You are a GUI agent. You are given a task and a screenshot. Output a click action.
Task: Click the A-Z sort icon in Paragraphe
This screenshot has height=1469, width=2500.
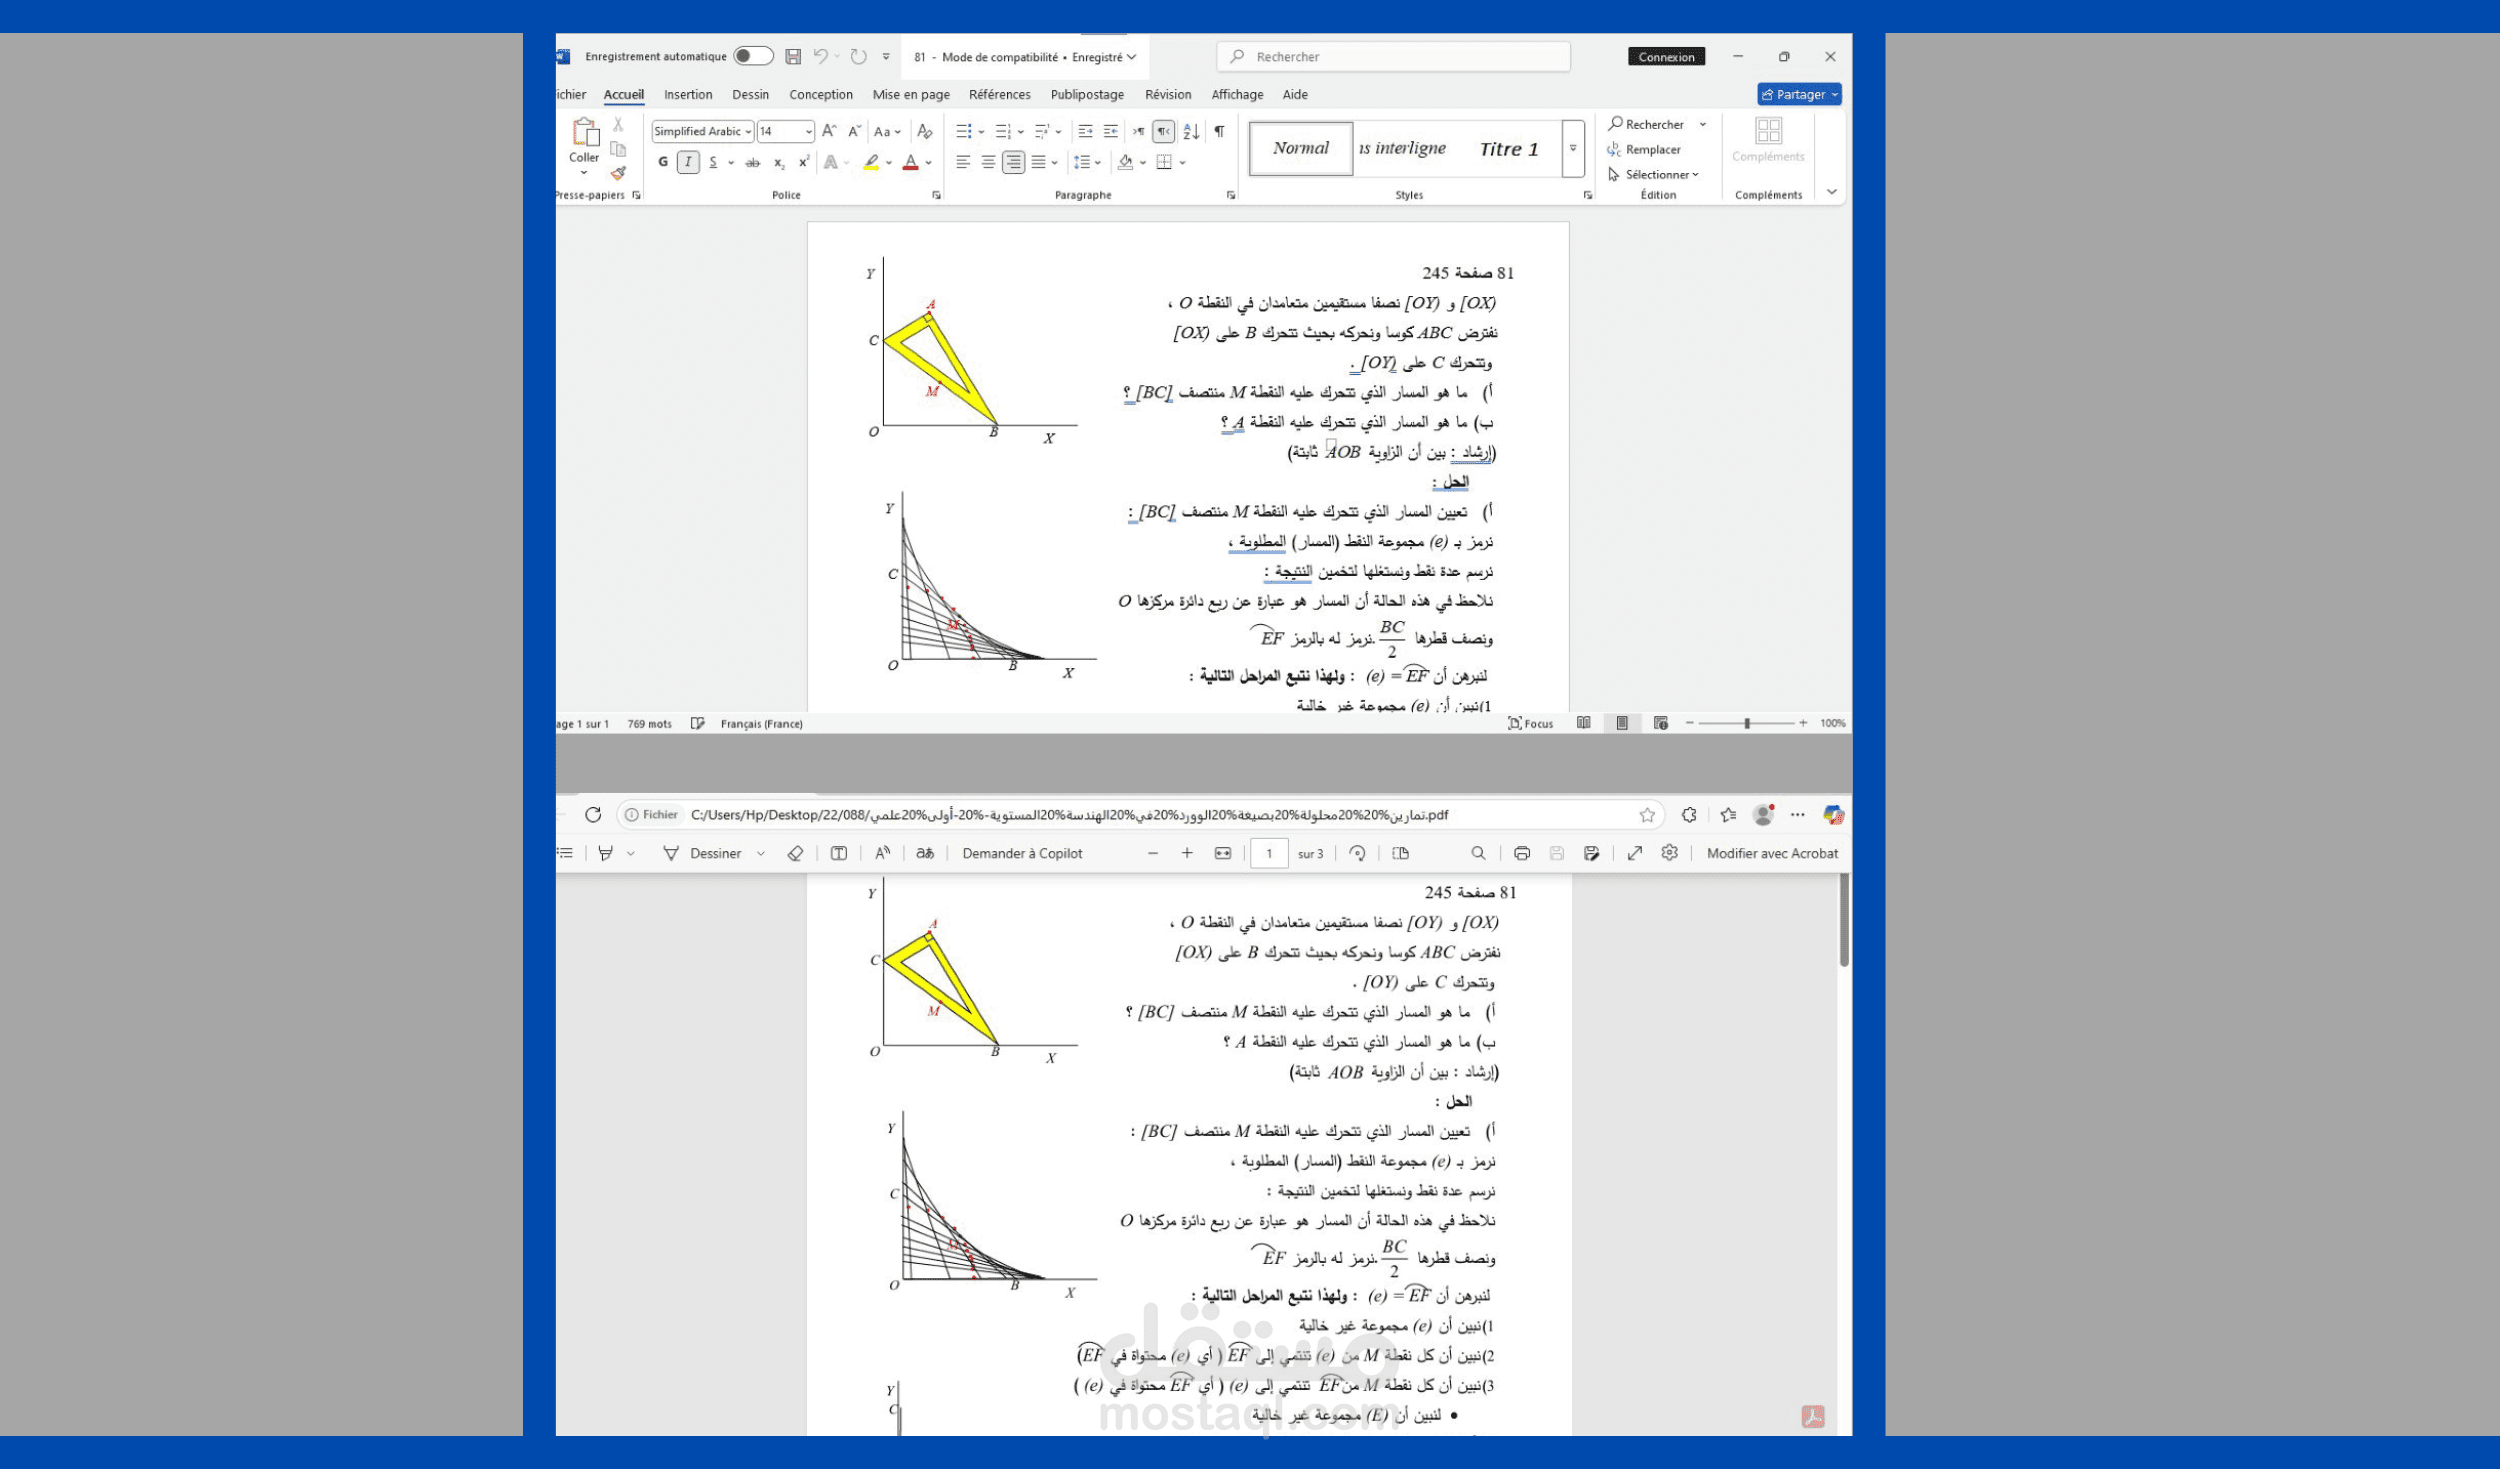[x=1191, y=131]
